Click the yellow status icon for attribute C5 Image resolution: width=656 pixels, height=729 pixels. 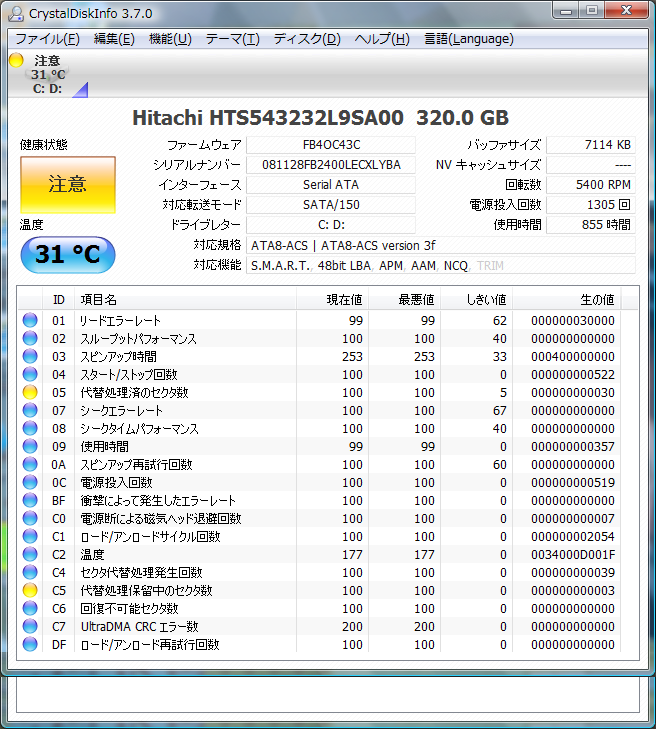(30, 591)
